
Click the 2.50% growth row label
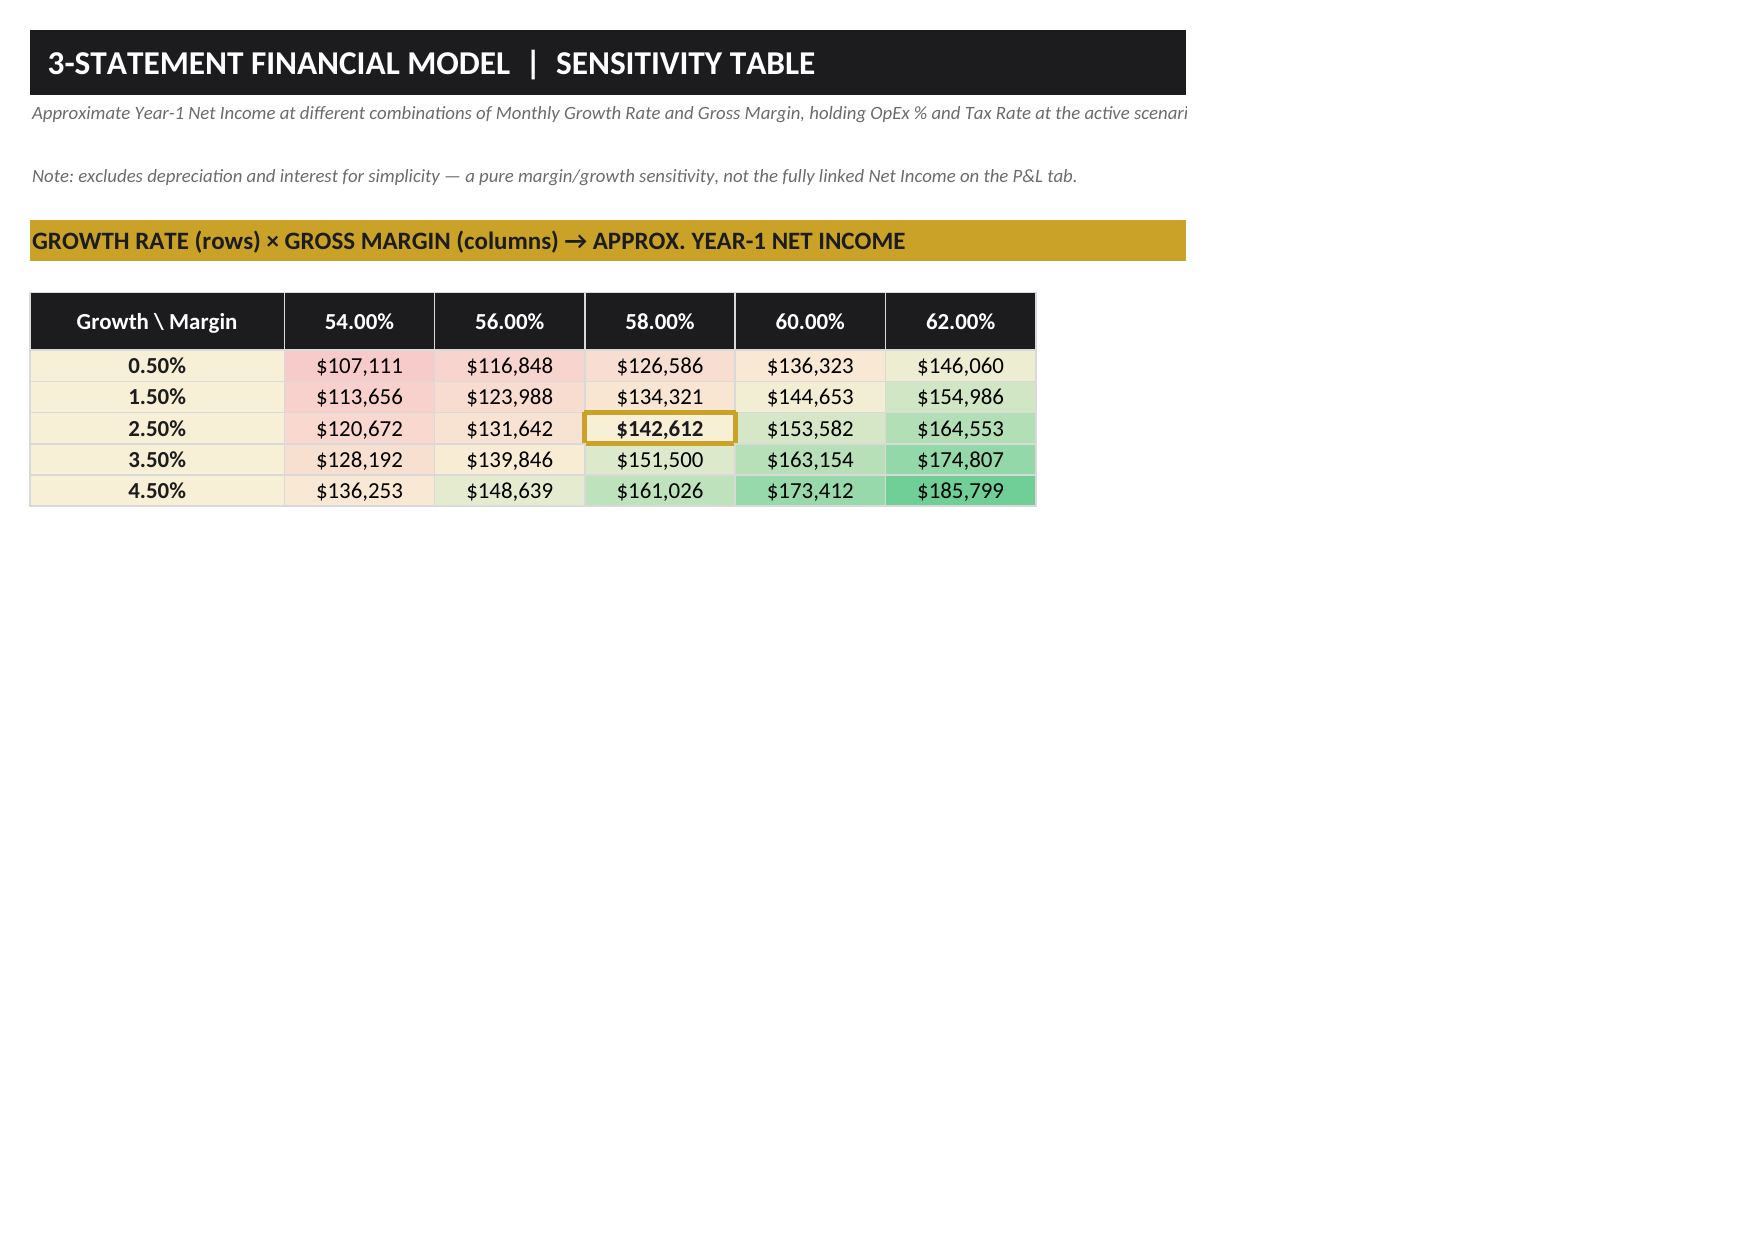157,428
